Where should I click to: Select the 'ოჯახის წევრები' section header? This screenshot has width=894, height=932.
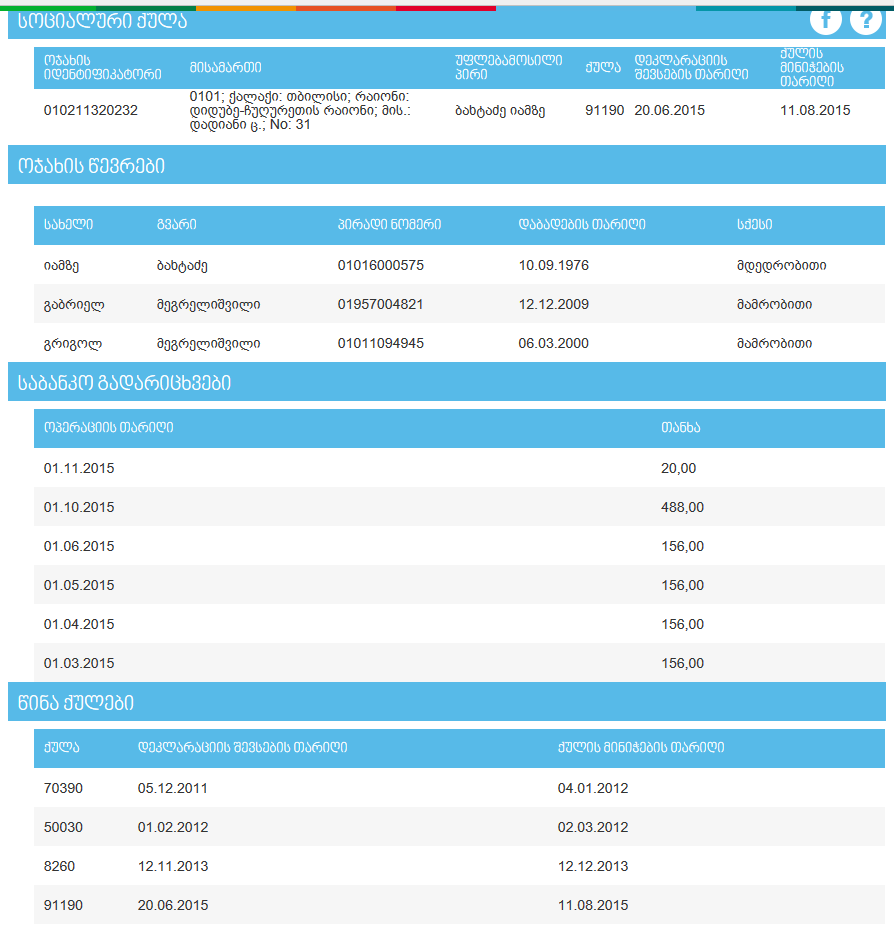92,166
